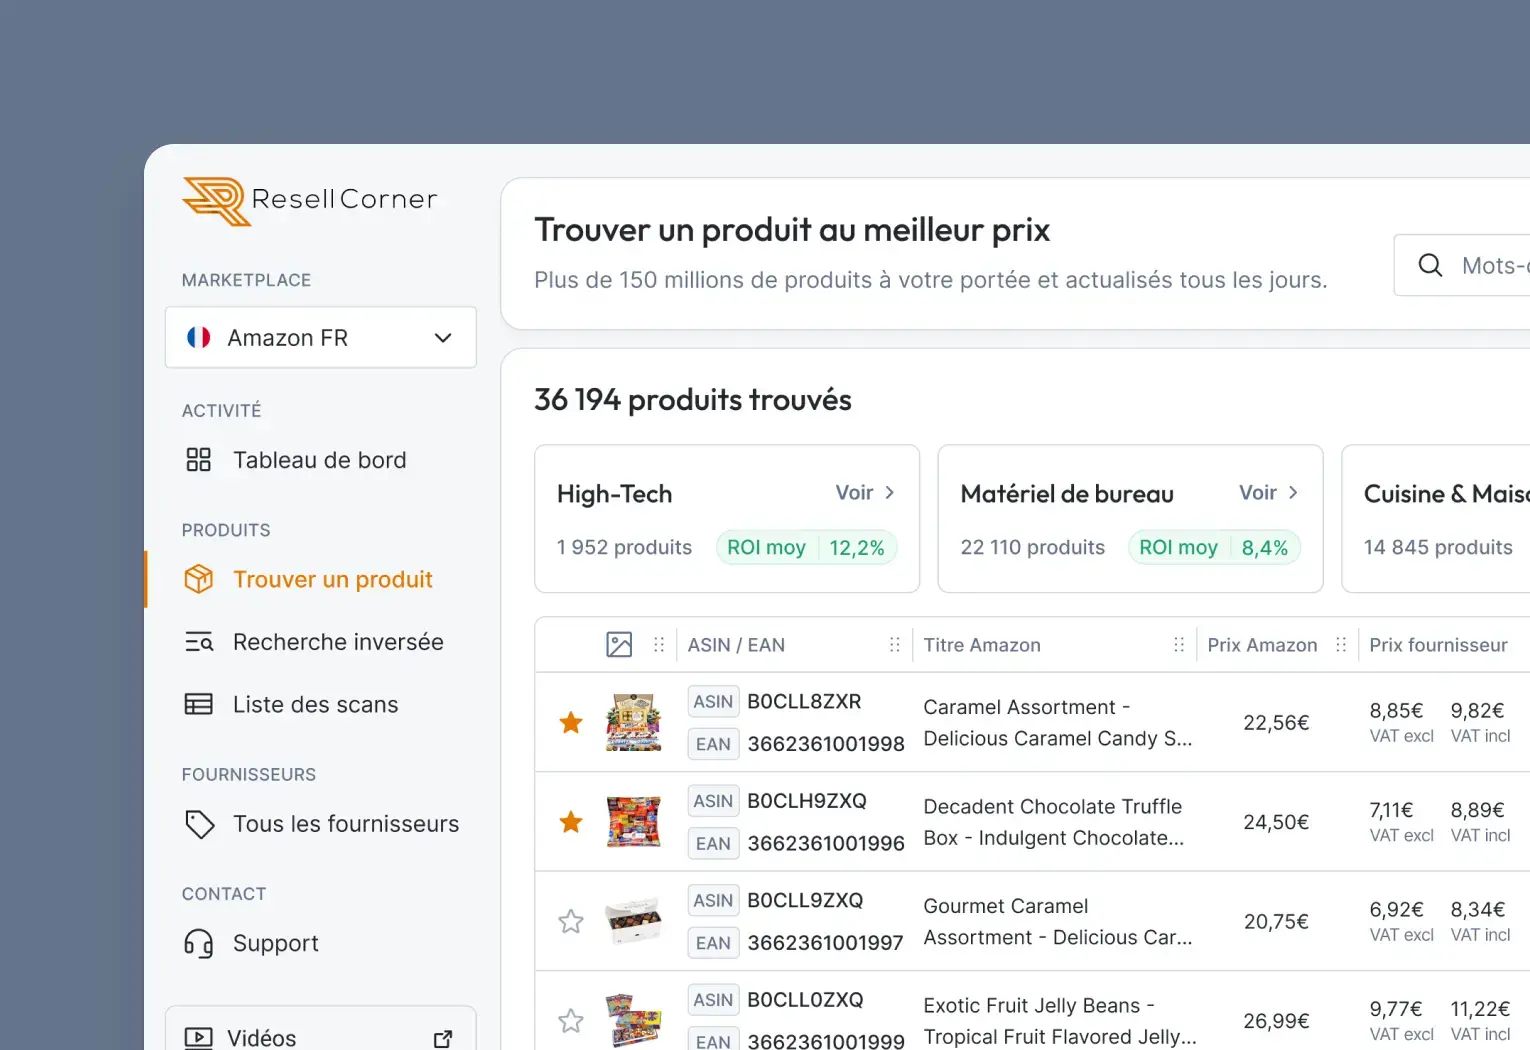Click the Caramel Assortment product title
Screen dimensions: 1530x1050
[x=1058, y=723]
